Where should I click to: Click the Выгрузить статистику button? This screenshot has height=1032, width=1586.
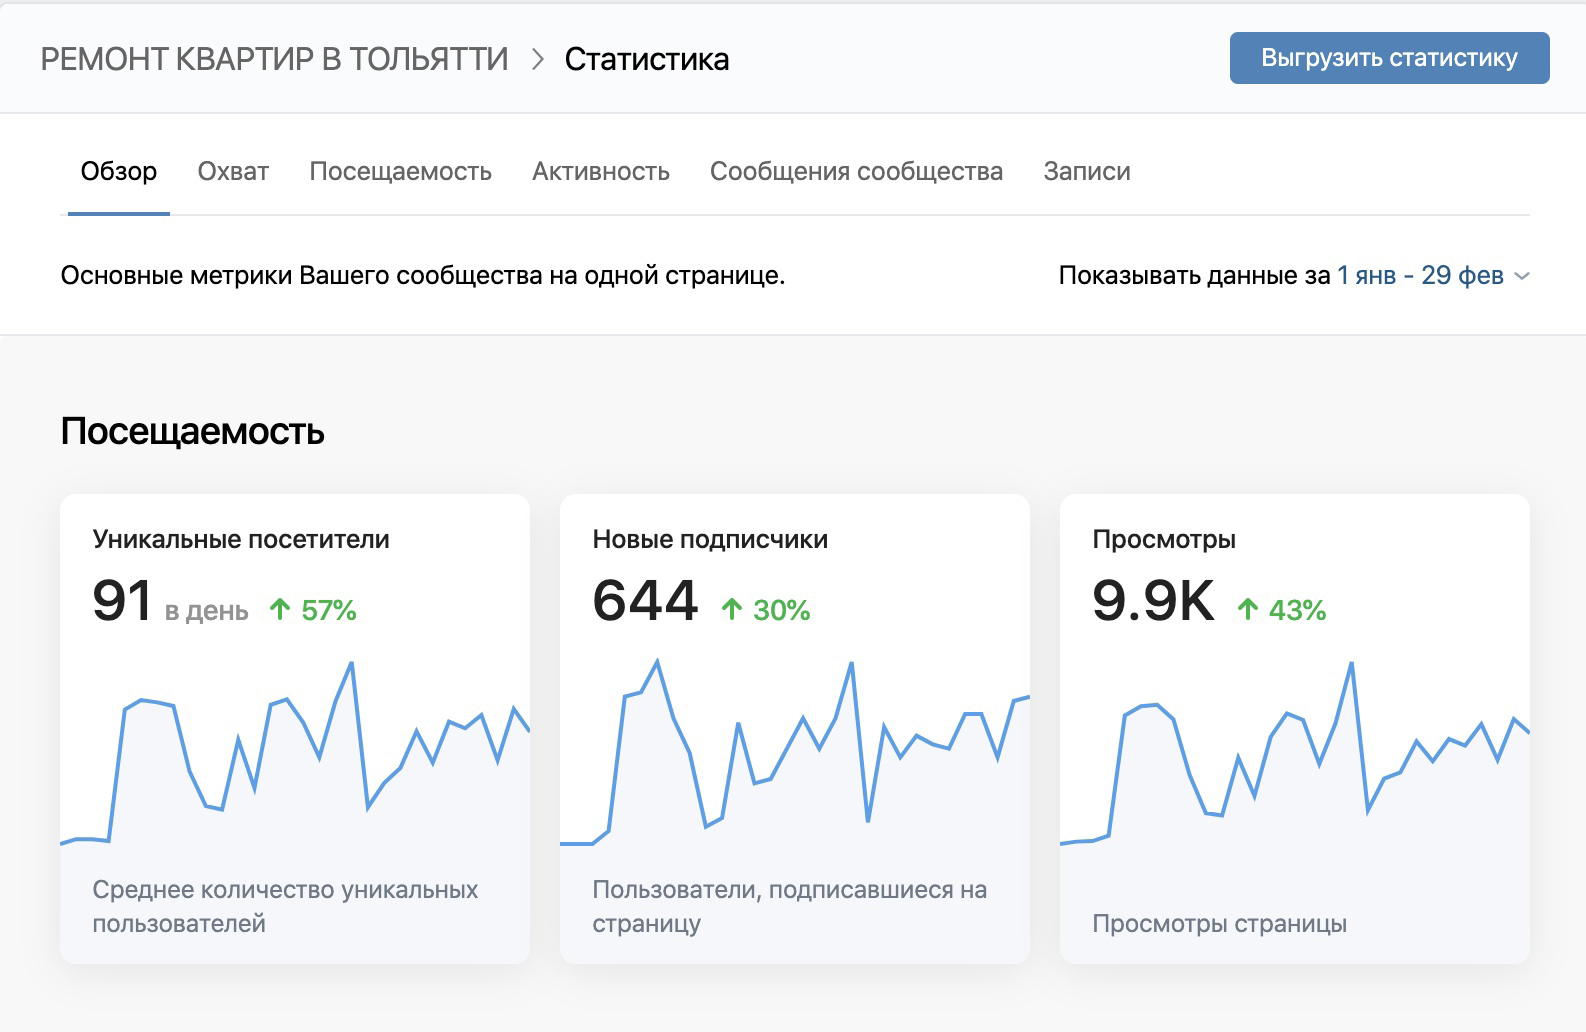point(1389,58)
